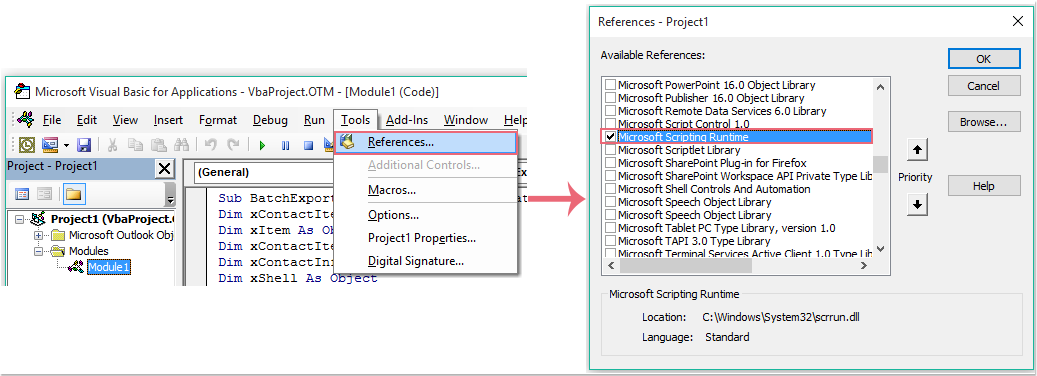Run the macro with green play icon

click(263, 145)
